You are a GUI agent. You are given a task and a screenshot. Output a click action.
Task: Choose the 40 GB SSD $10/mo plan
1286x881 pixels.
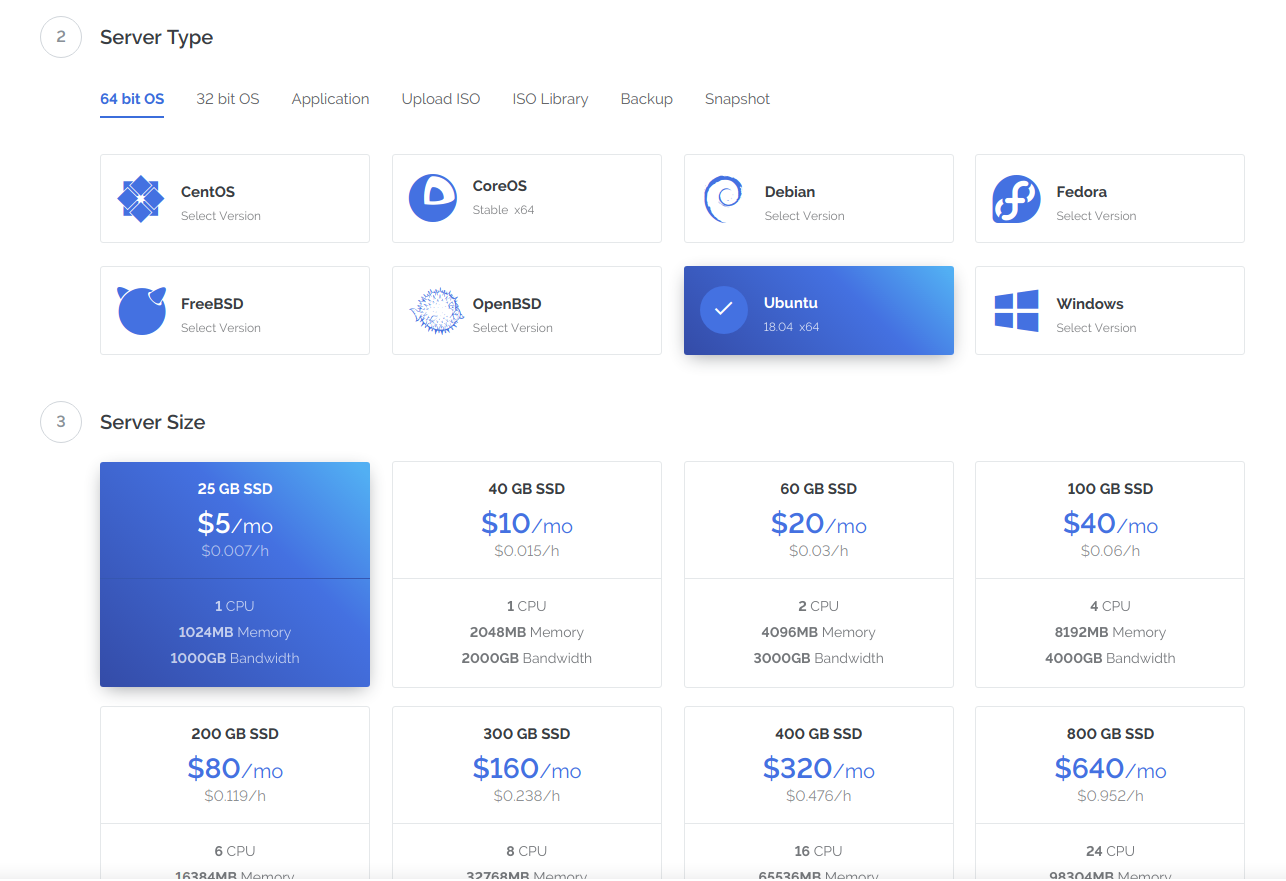point(526,574)
